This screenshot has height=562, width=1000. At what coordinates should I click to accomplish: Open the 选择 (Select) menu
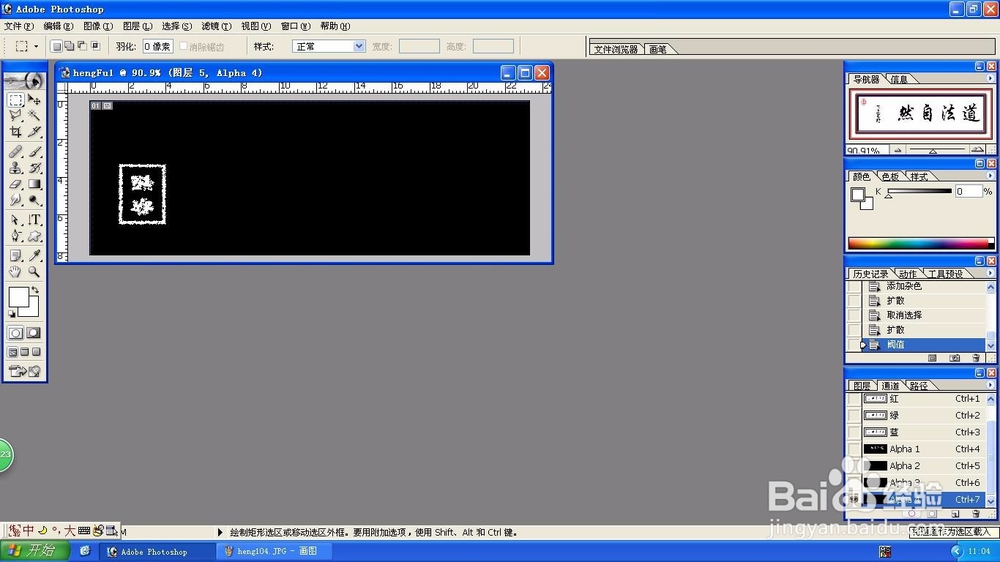click(x=176, y=26)
